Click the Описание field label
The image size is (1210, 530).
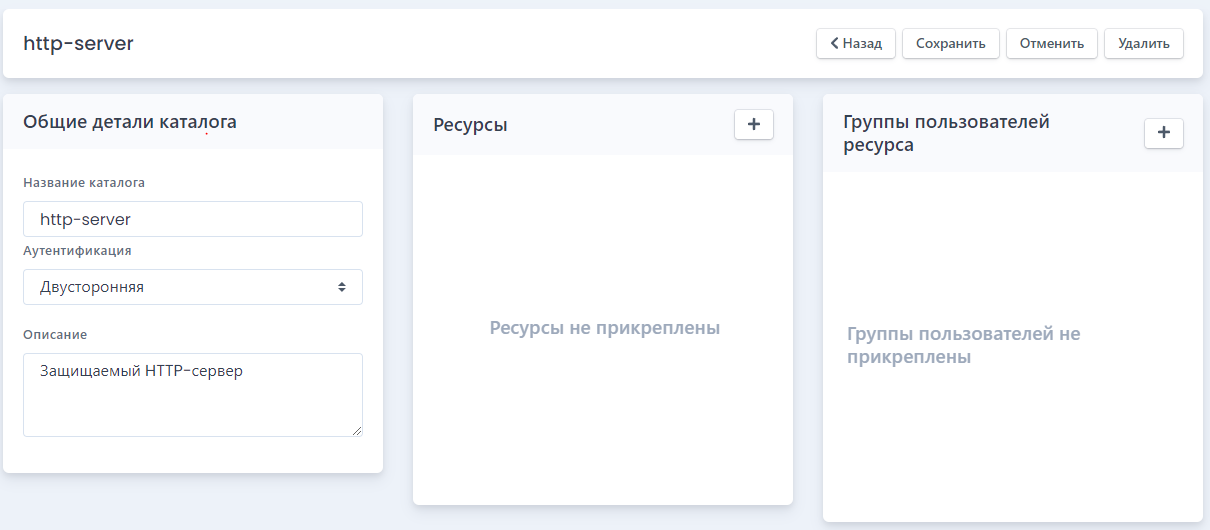click(55, 334)
